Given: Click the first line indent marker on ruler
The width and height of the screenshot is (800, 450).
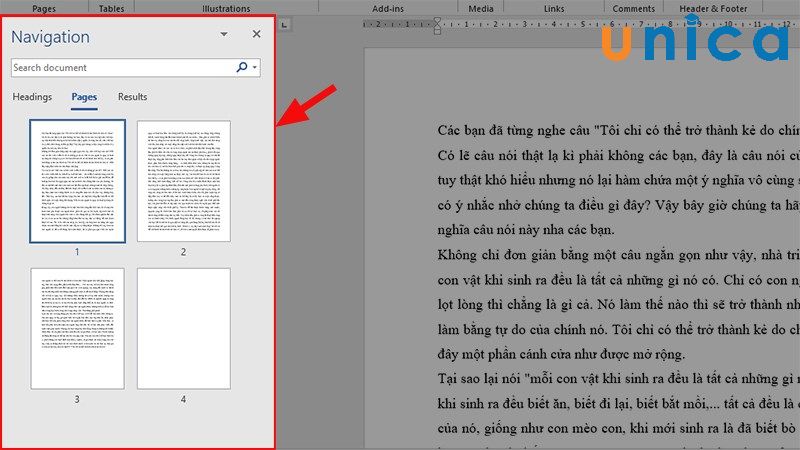Looking at the screenshot, I should (439, 21).
